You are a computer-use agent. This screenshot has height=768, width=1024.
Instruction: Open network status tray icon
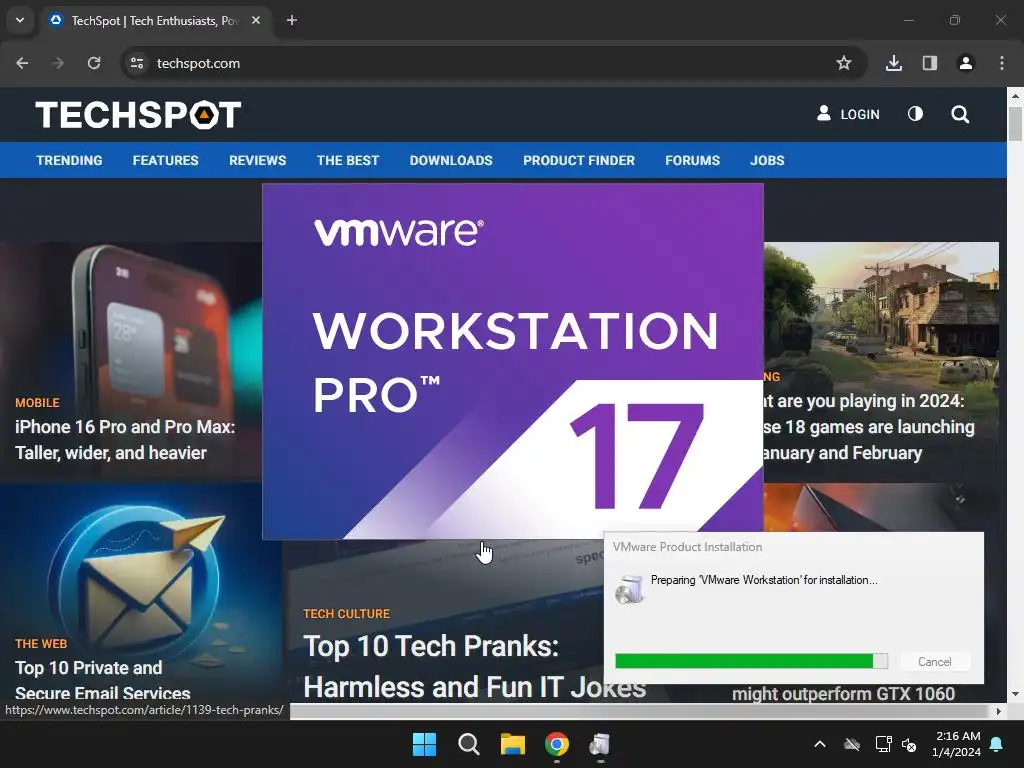click(x=883, y=744)
